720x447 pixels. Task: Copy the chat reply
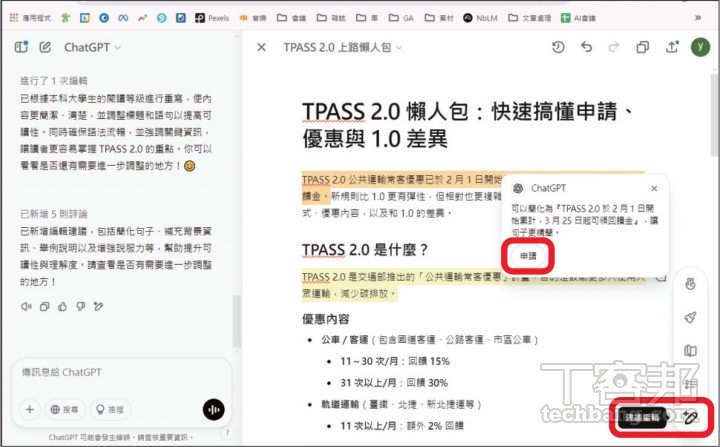coord(45,306)
